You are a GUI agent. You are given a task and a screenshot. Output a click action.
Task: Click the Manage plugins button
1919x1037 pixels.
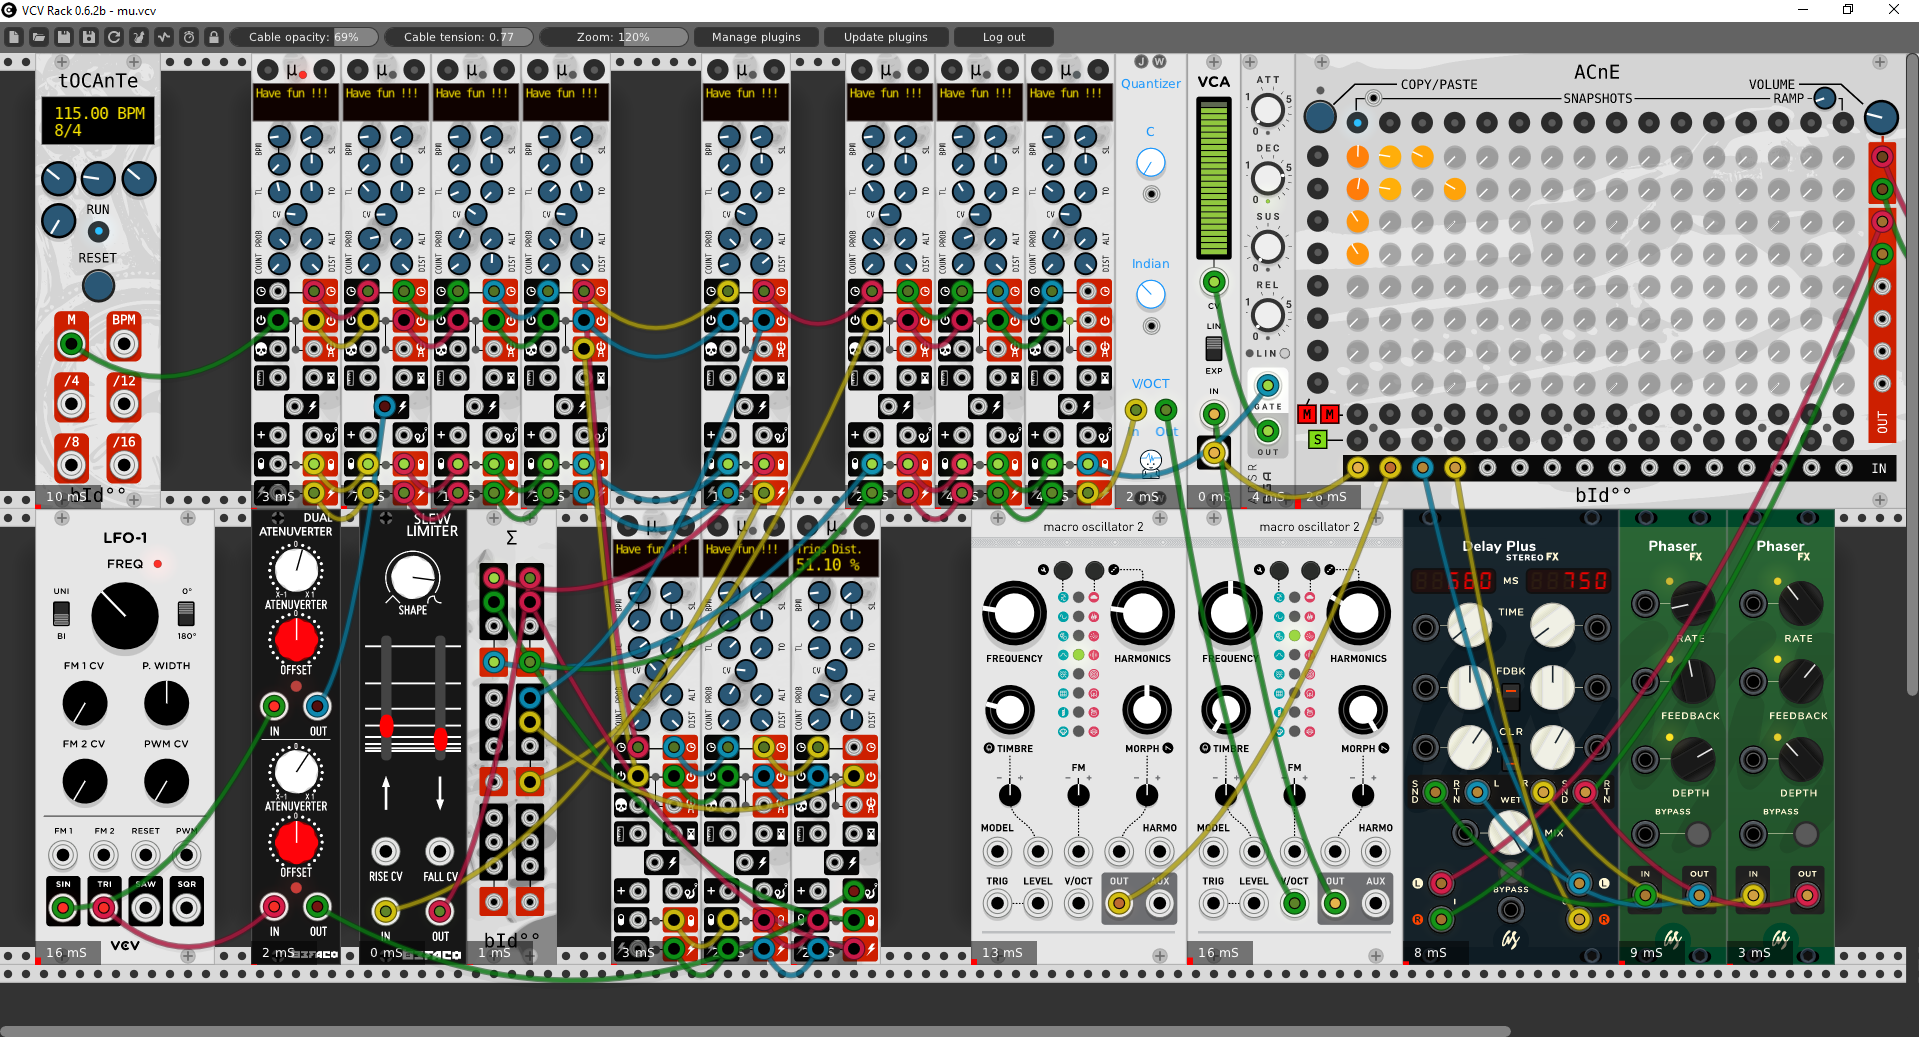pos(756,37)
